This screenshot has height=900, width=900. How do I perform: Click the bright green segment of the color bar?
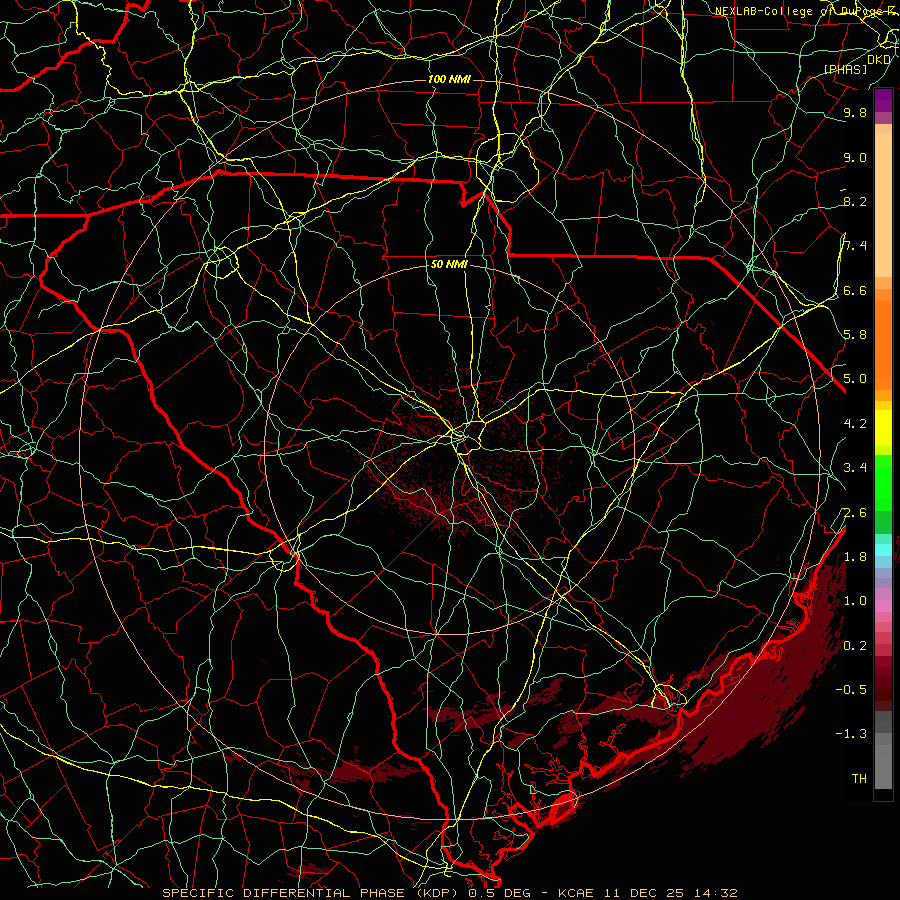(x=883, y=483)
